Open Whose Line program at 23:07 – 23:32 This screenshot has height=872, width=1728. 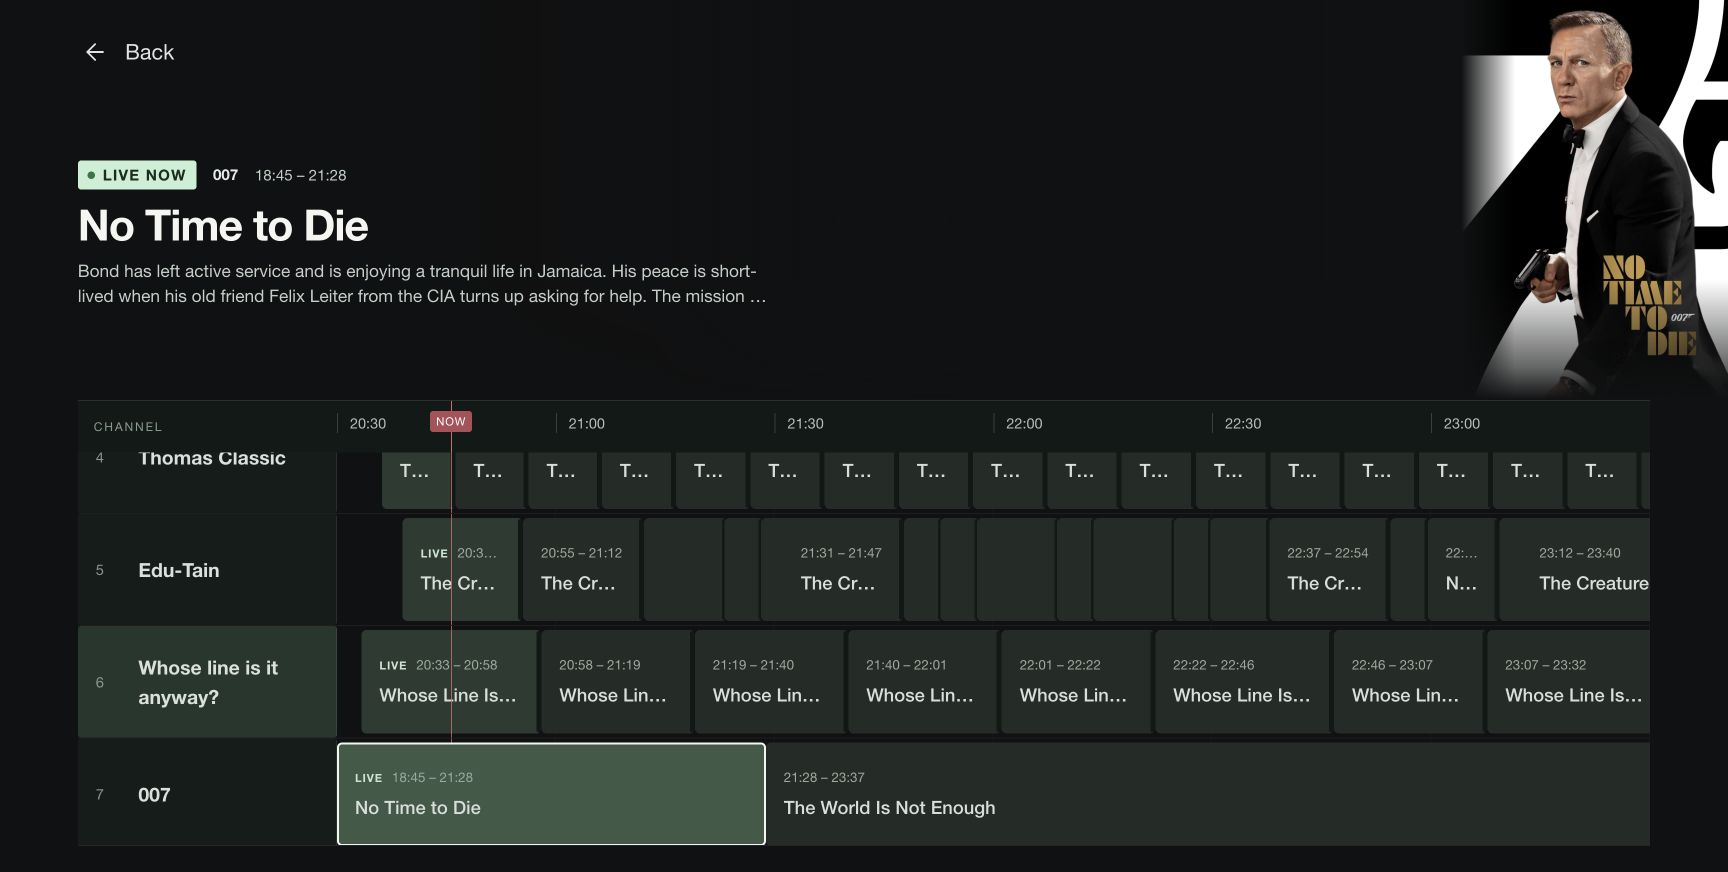pos(1568,682)
